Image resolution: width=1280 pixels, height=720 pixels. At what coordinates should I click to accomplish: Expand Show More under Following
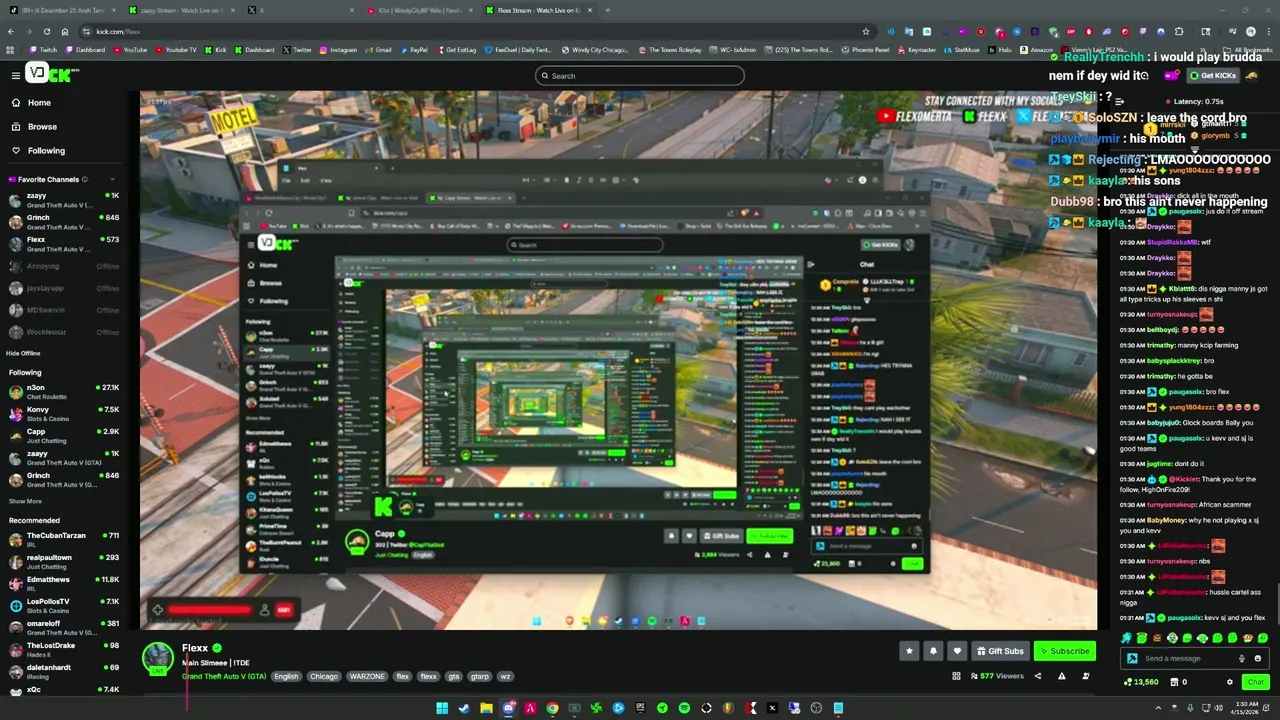pyautogui.click(x=25, y=501)
